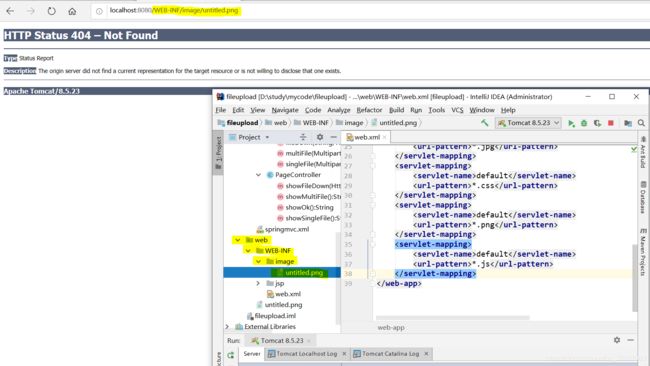Click the browser address bar URL
This screenshot has width=650, height=366.
pyautogui.click(x=174, y=10)
